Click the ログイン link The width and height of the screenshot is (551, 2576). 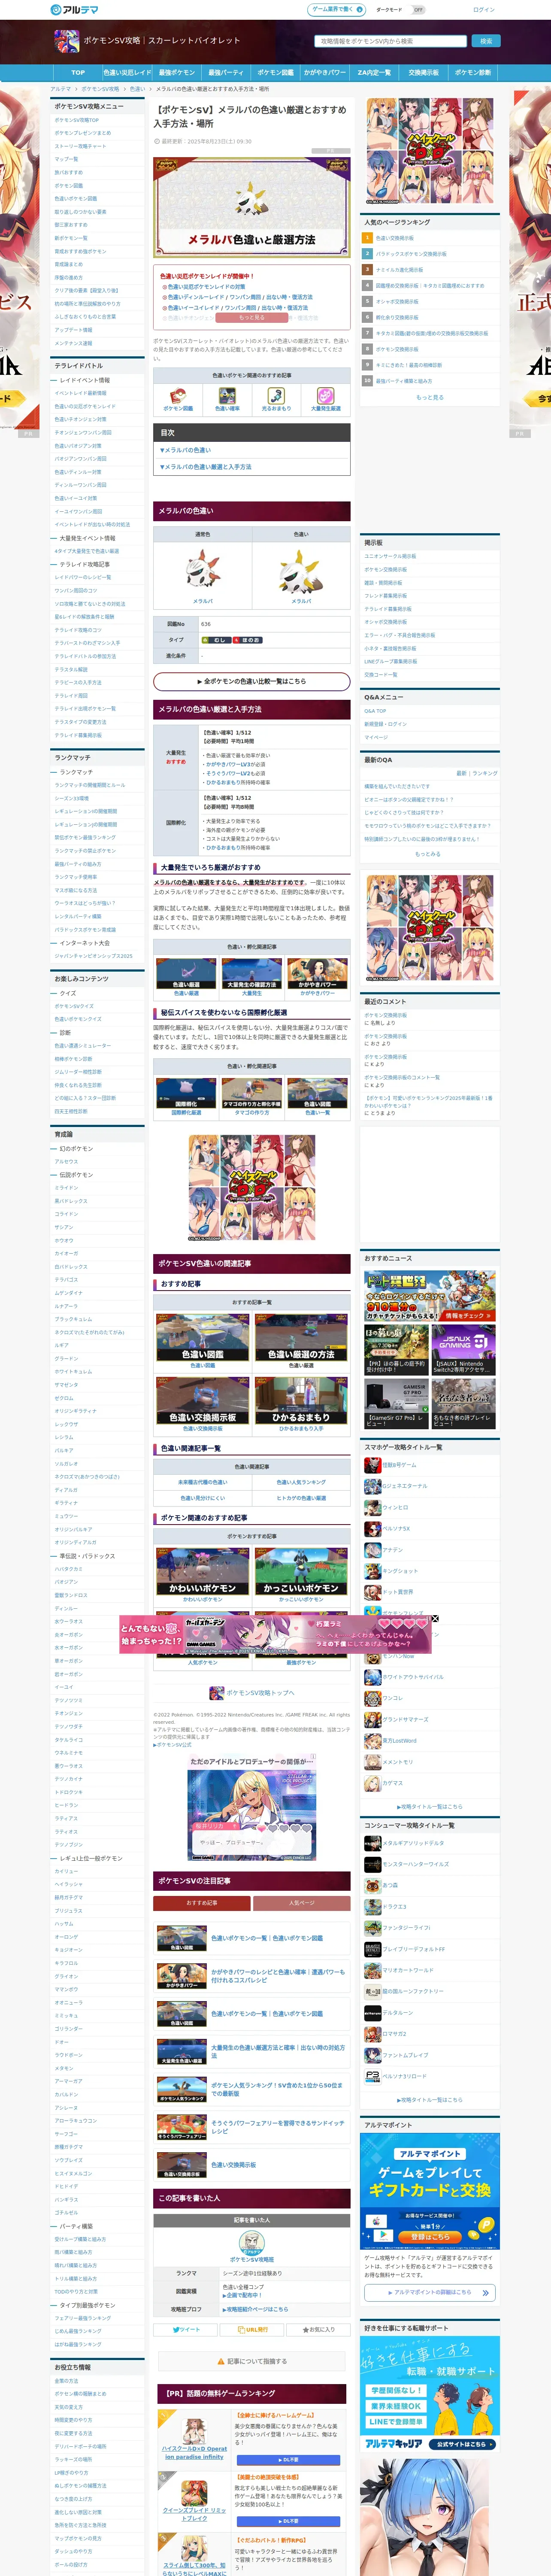coord(484,10)
